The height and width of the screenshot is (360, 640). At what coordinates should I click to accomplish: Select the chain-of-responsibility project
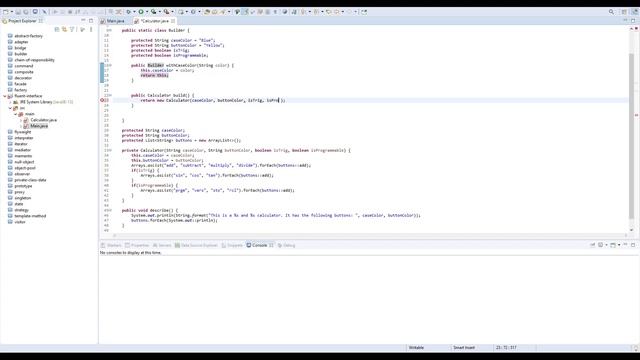34,60
